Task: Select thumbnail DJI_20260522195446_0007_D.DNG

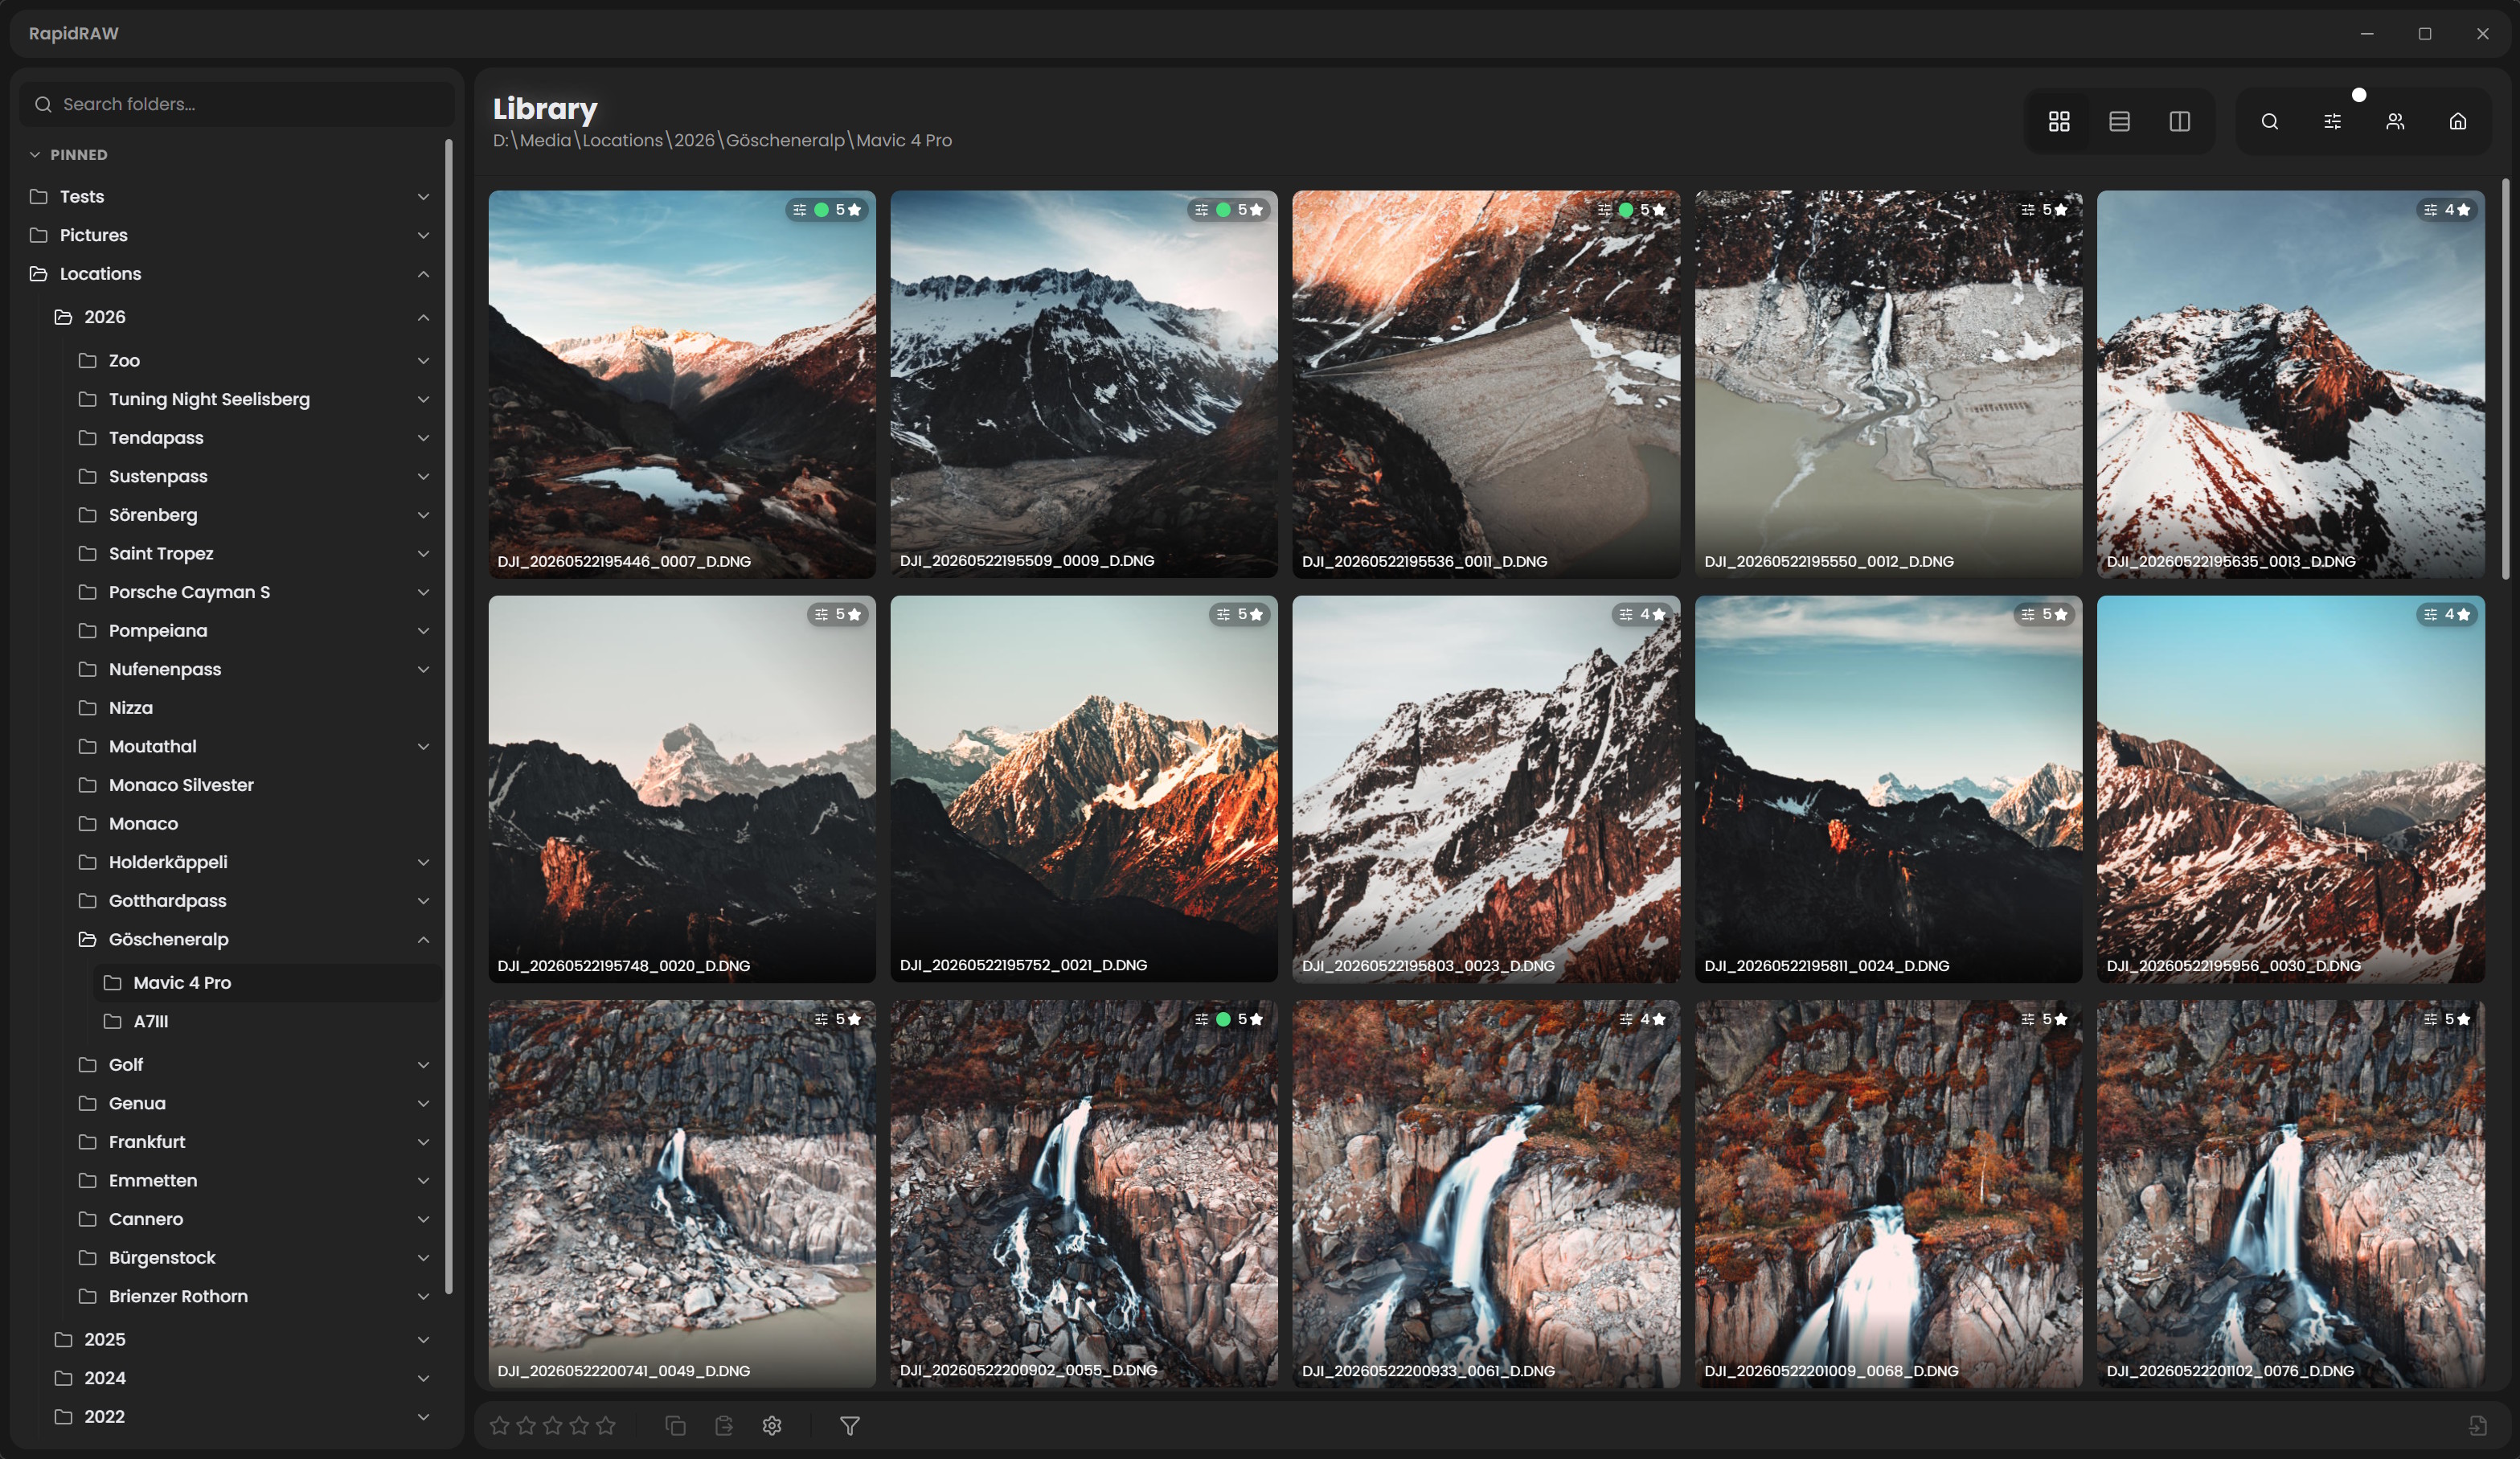Action: [x=682, y=384]
